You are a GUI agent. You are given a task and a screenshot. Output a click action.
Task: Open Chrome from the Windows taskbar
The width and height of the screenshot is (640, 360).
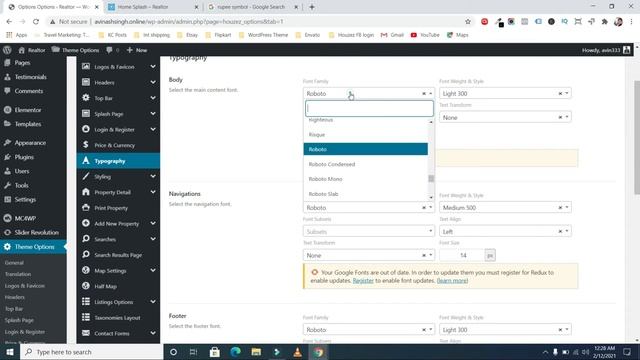pos(318,352)
